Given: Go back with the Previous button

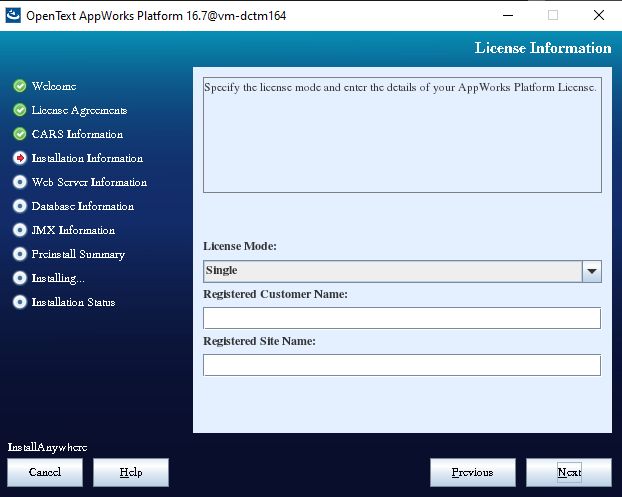Looking at the screenshot, I should [x=472, y=472].
